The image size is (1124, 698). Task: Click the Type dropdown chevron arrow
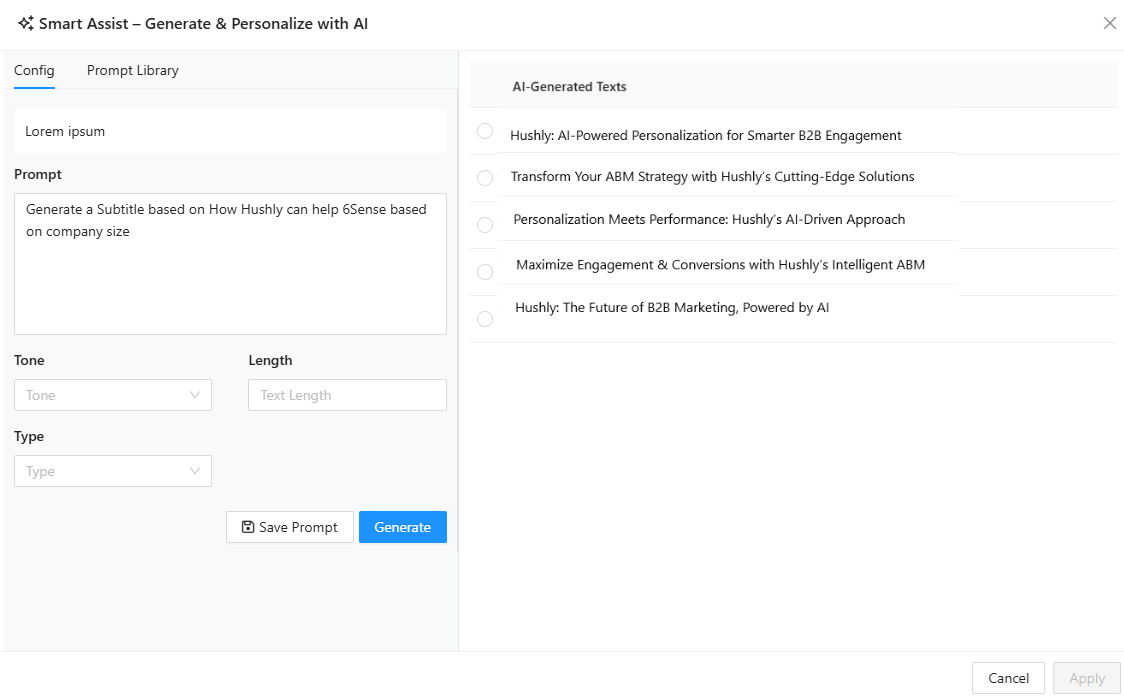point(194,471)
